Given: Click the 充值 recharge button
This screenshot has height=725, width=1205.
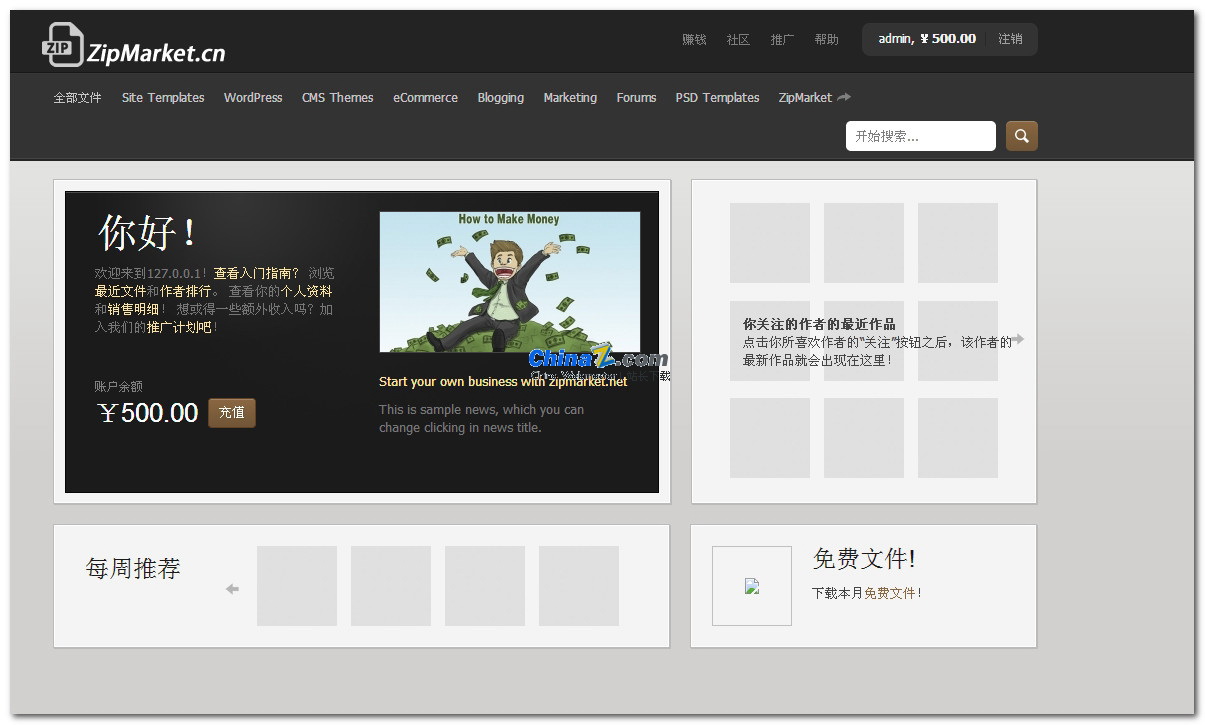Looking at the screenshot, I should tap(232, 412).
